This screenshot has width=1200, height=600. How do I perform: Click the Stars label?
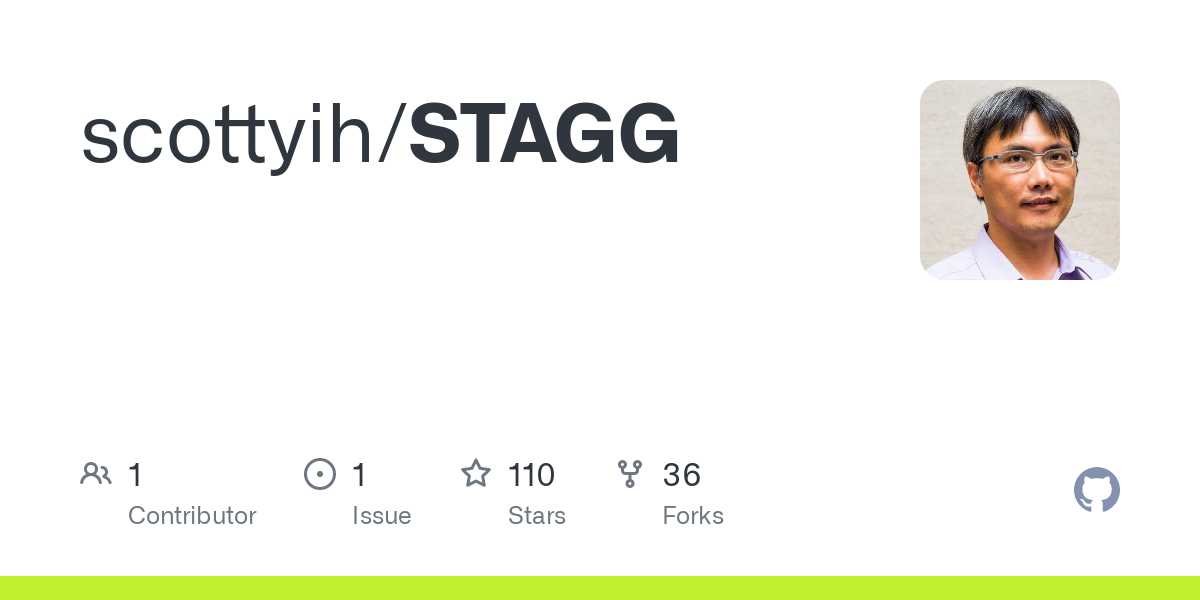point(537,516)
